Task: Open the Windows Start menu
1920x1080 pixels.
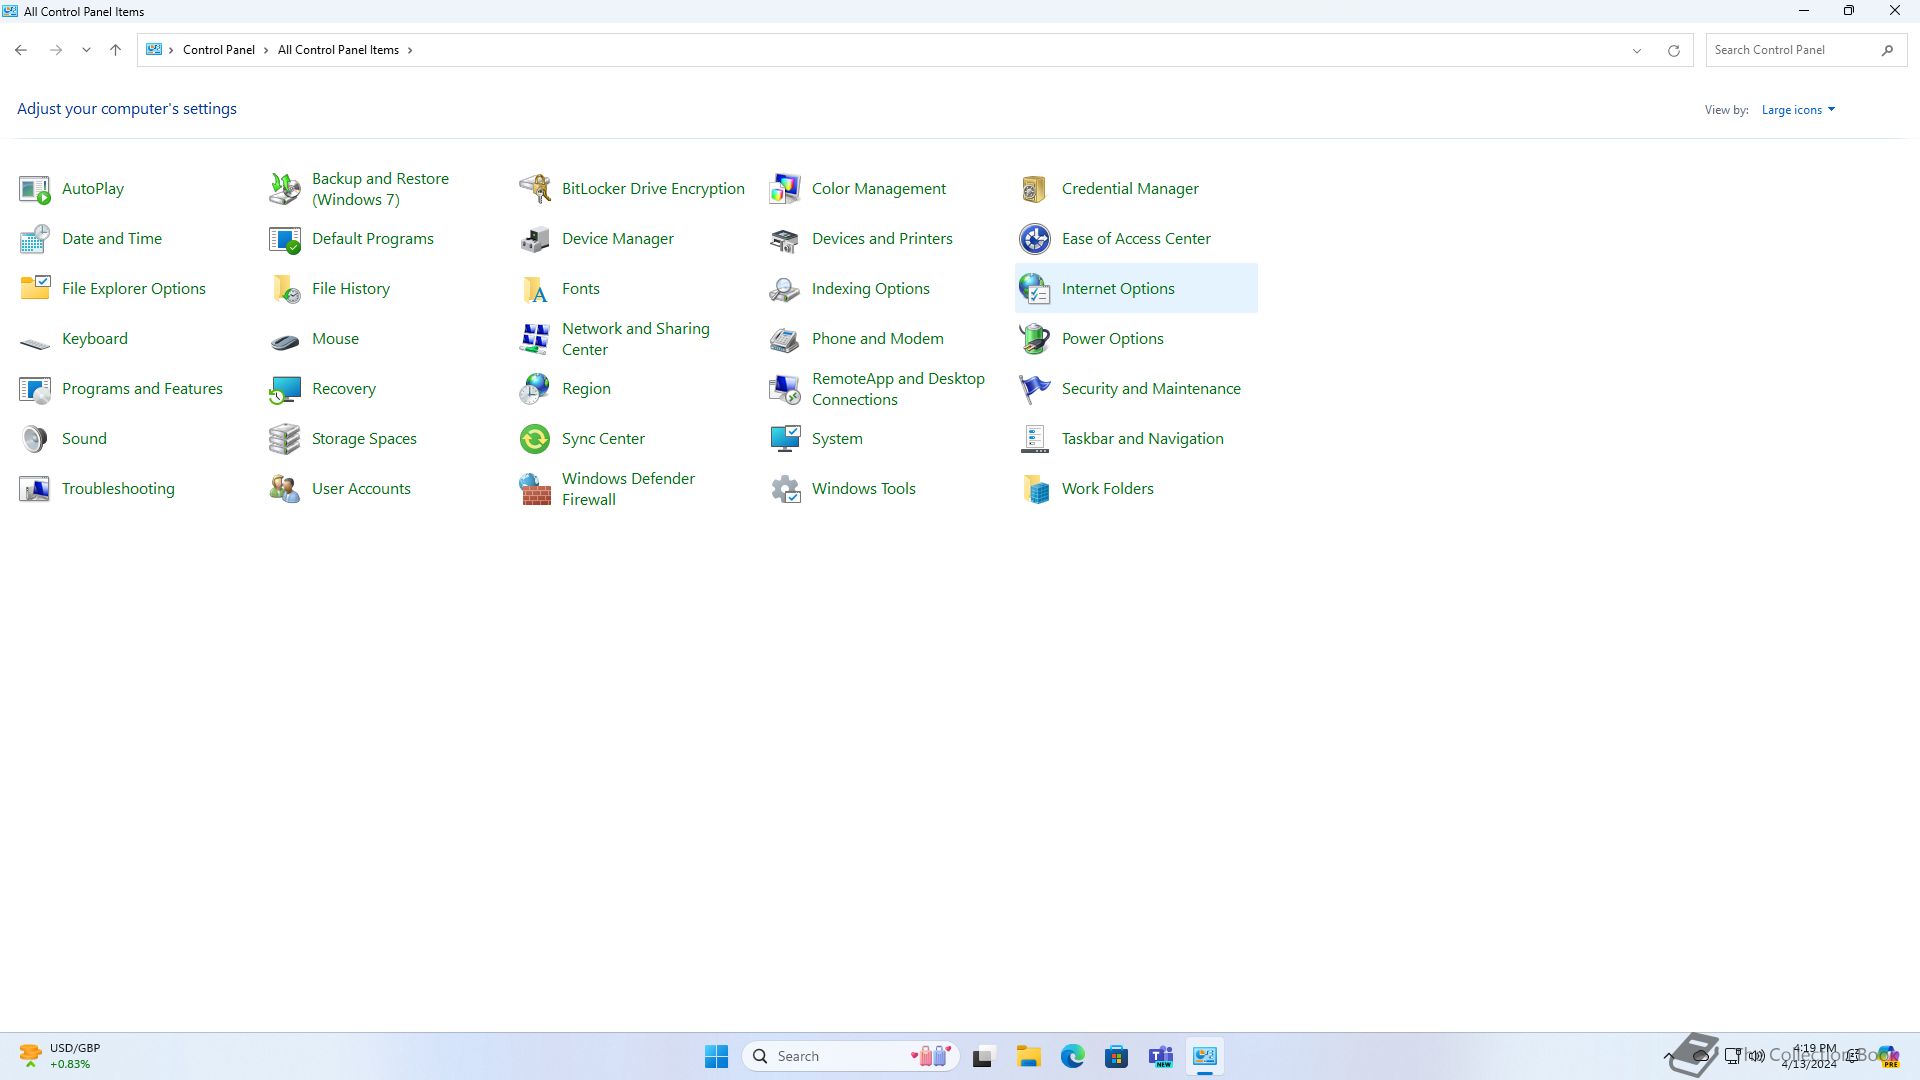Action: tap(716, 1056)
